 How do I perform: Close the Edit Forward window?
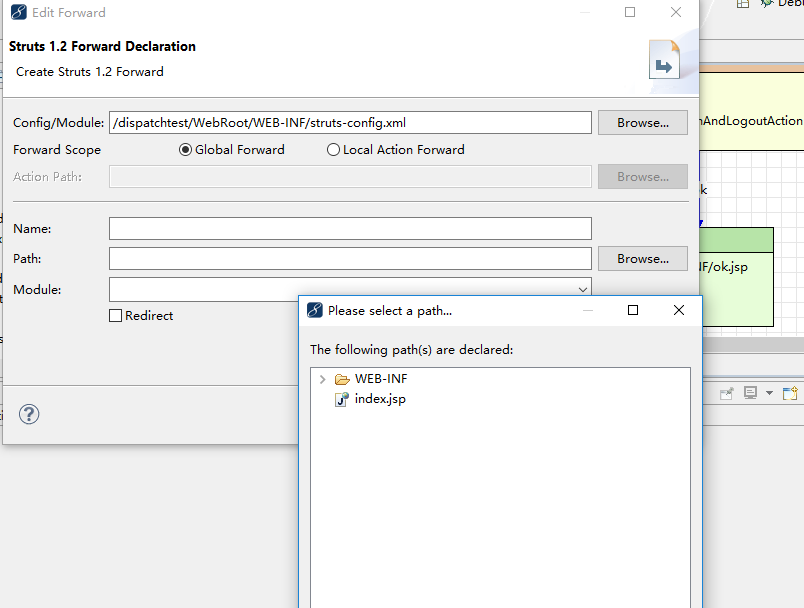[x=676, y=12]
